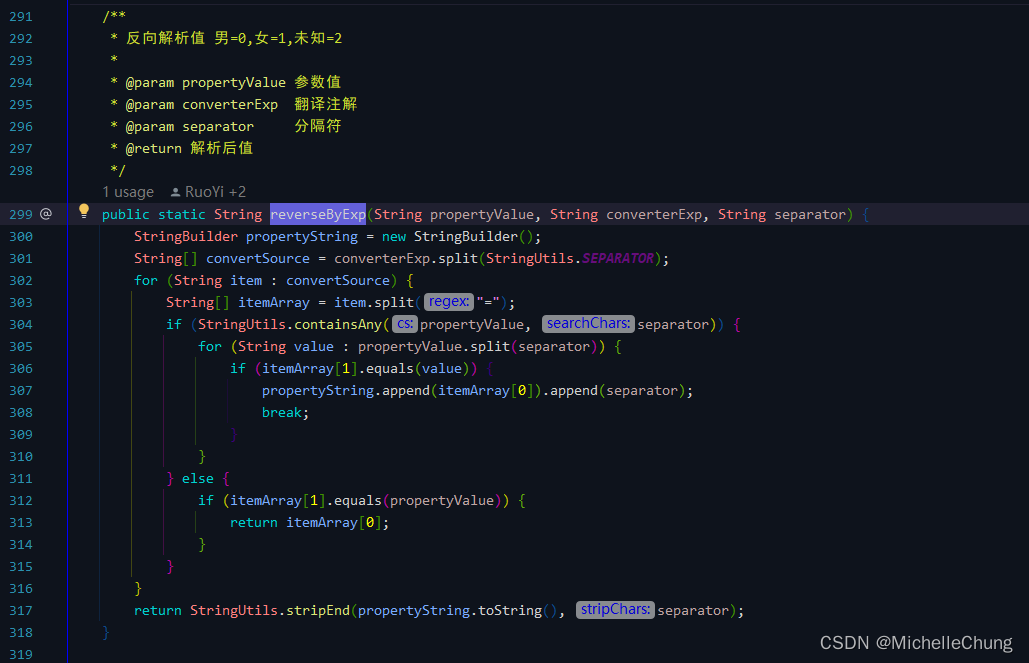The height and width of the screenshot is (663, 1029).
Task: Click the '@return' tag in the Javadoc
Action: (x=154, y=148)
